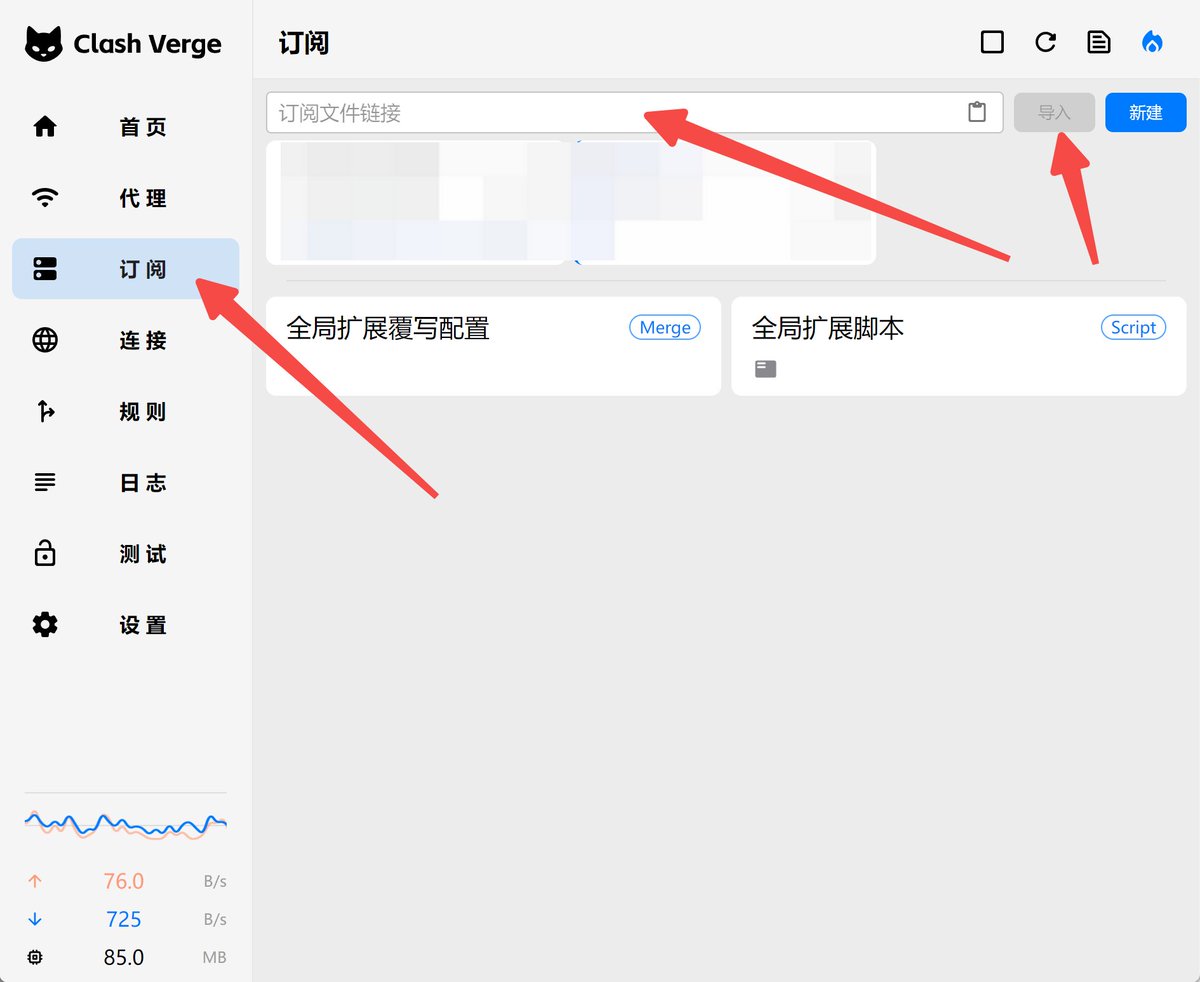
Task: Click the memory chip icon near 85.0 MB
Action: [x=36, y=957]
